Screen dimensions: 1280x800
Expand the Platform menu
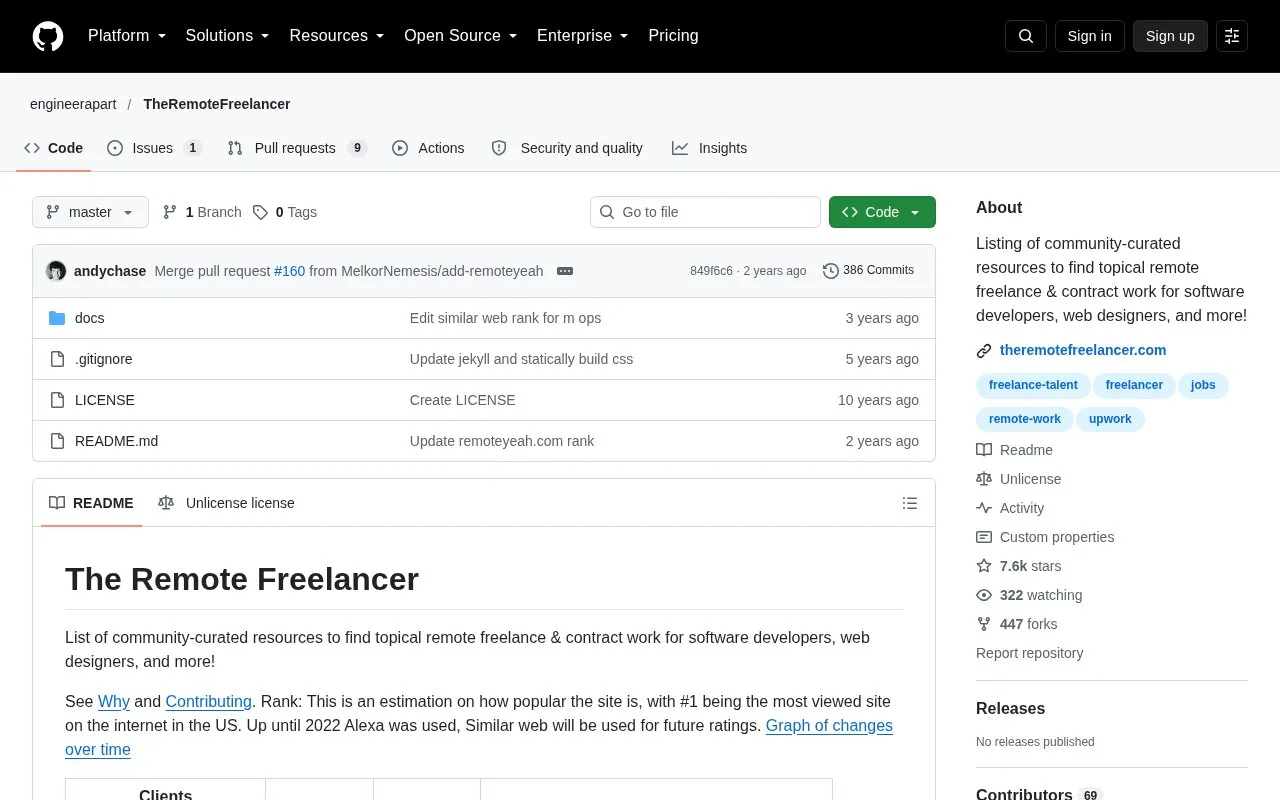[127, 36]
